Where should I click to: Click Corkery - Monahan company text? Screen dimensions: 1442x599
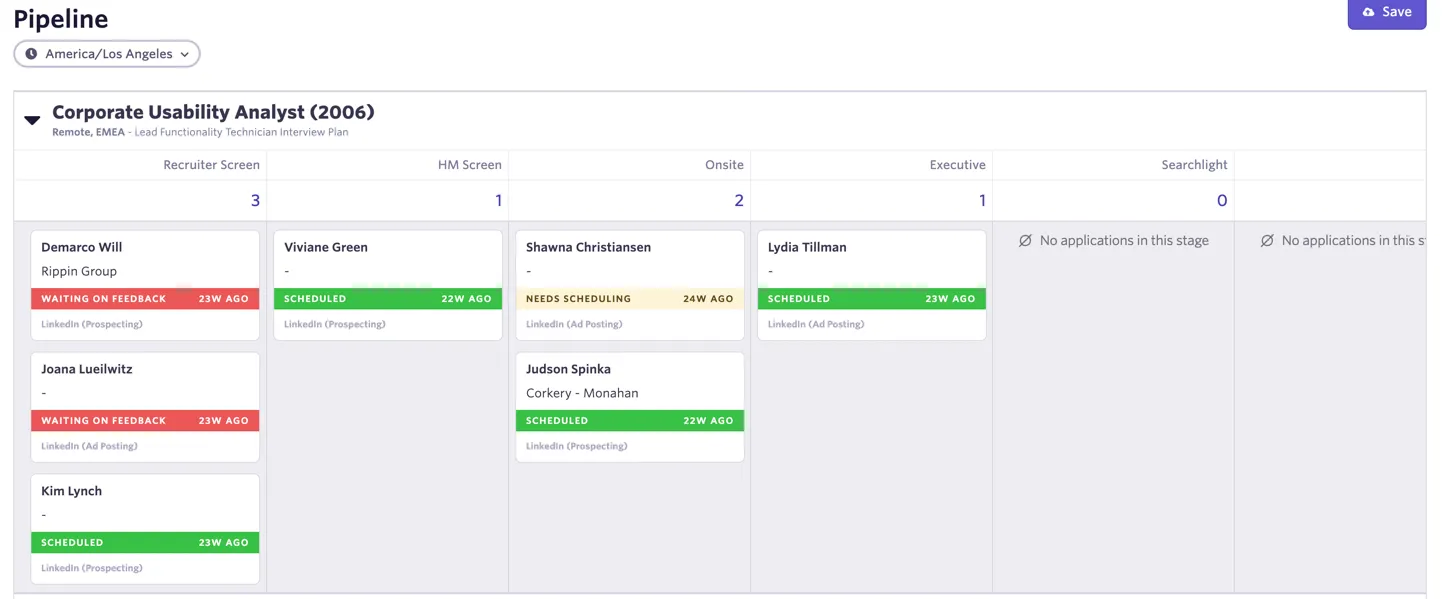pyautogui.click(x=582, y=393)
